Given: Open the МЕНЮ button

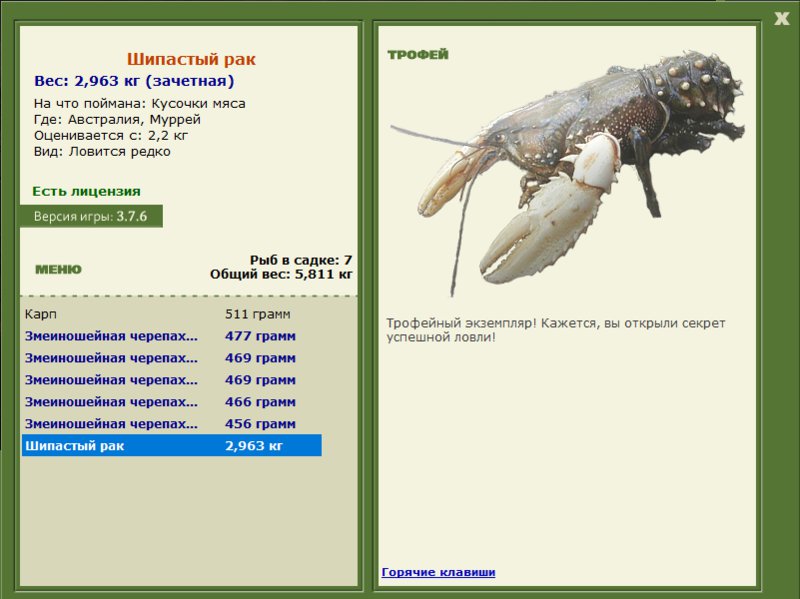Looking at the screenshot, I should [58, 269].
